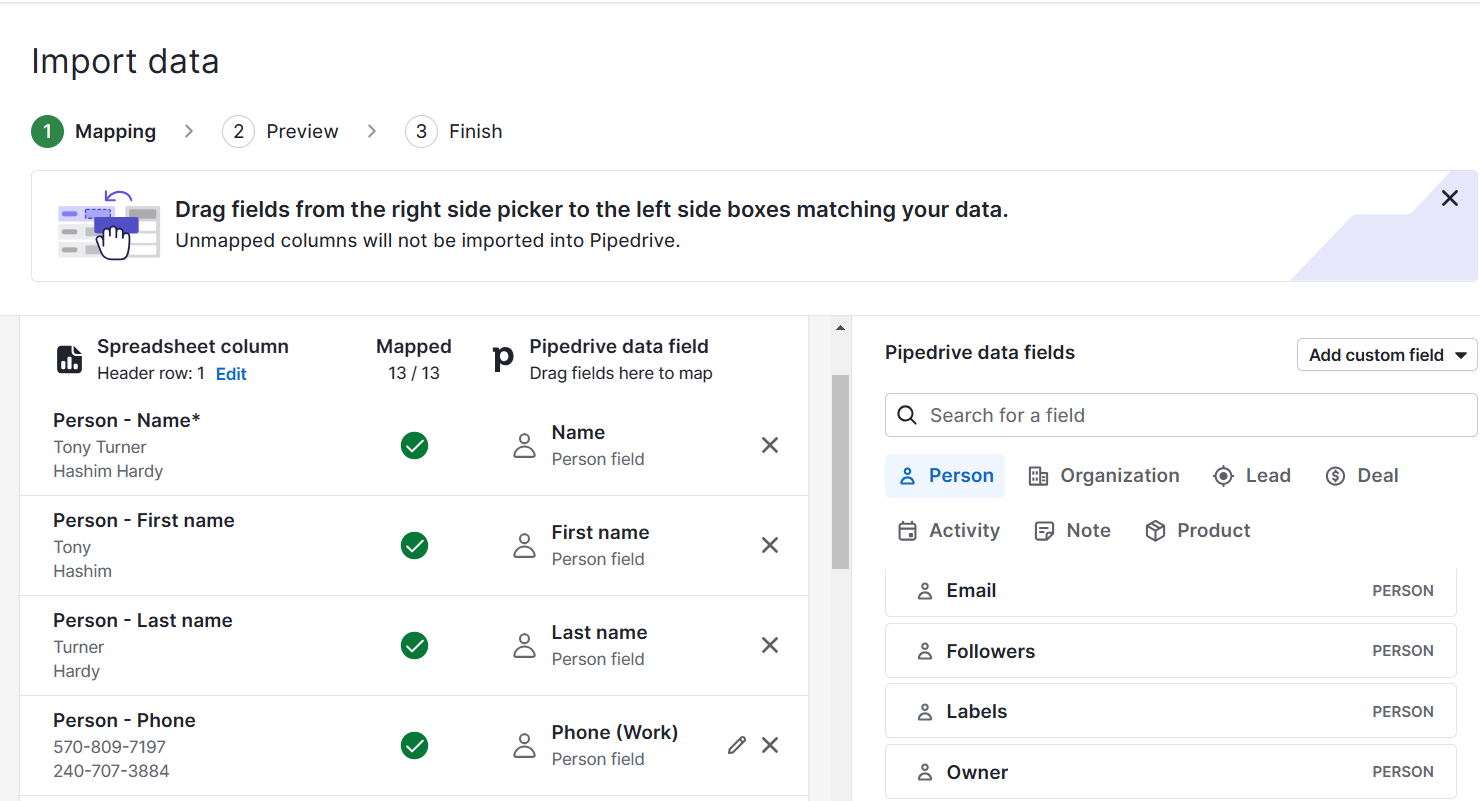Image resolution: width=1480 pixels, height=801 pixels.
Task: Close the drag fields instruction banner
Action: 1449,198
